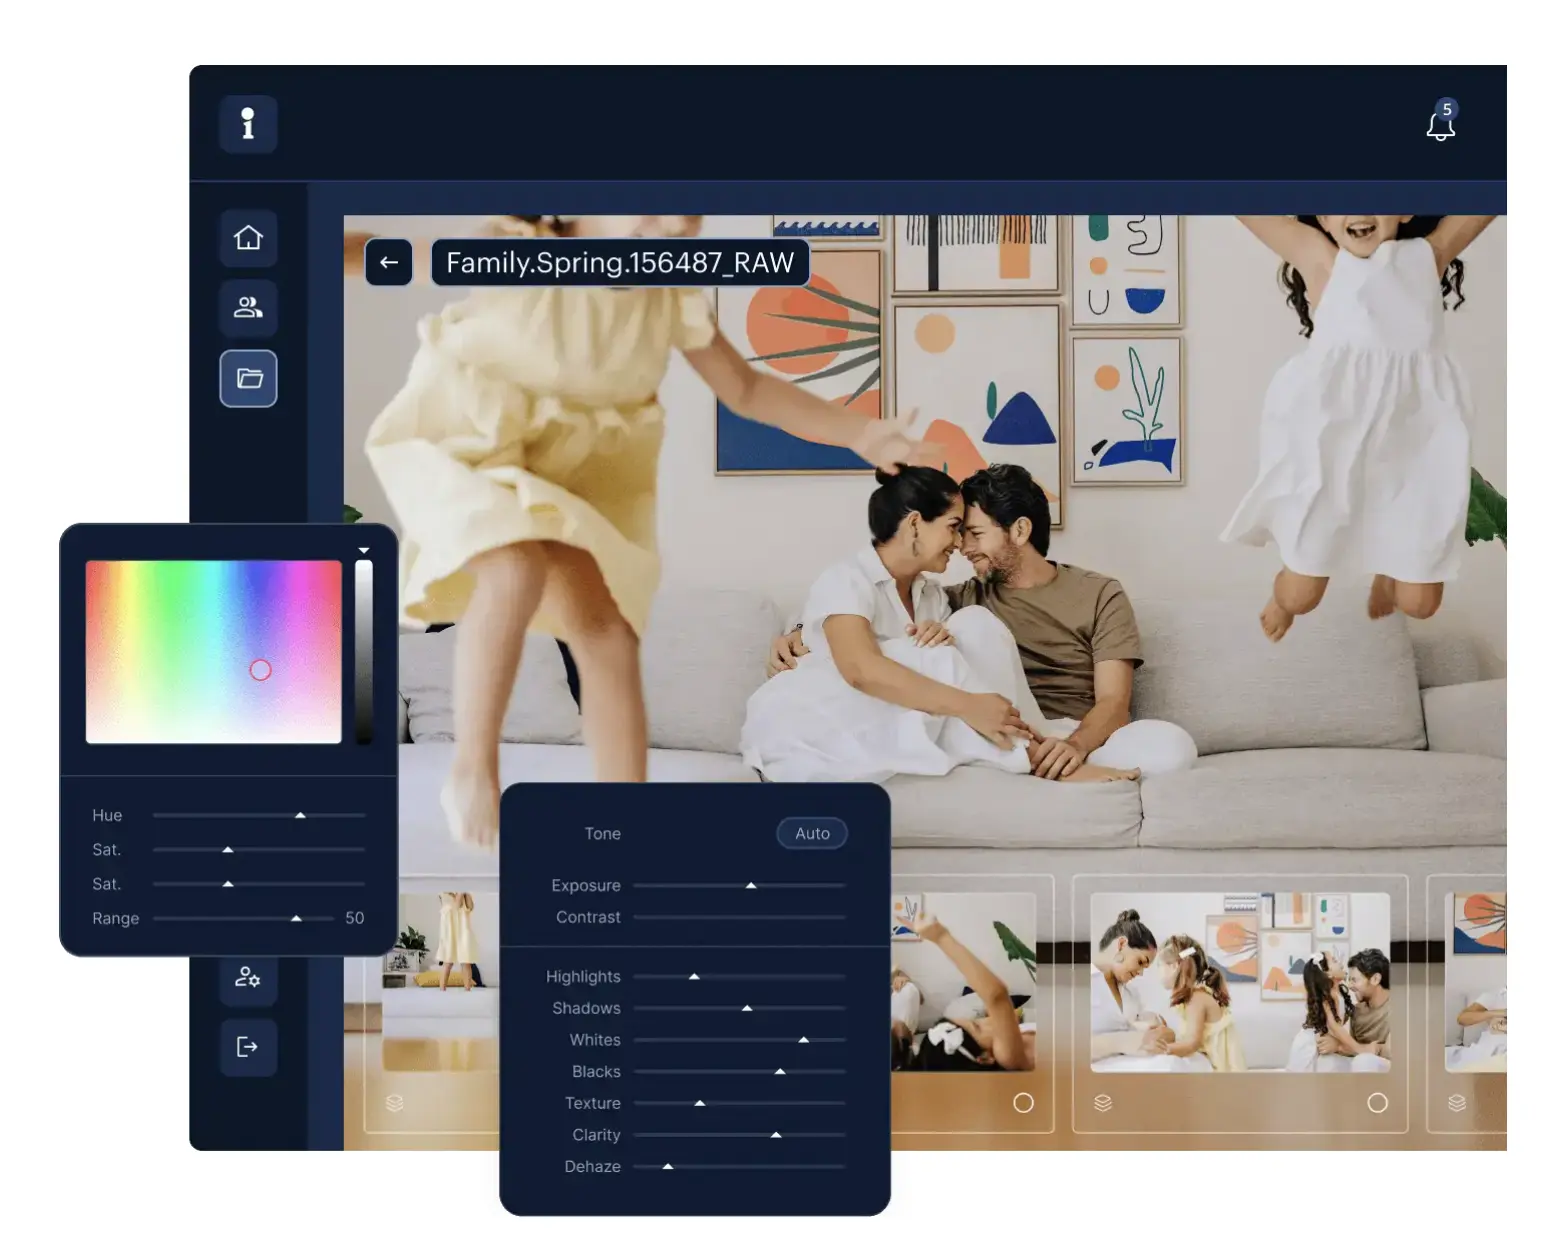Click the Range value 50
This screenshot has width=1552, height=1242.
coord(355,918)
